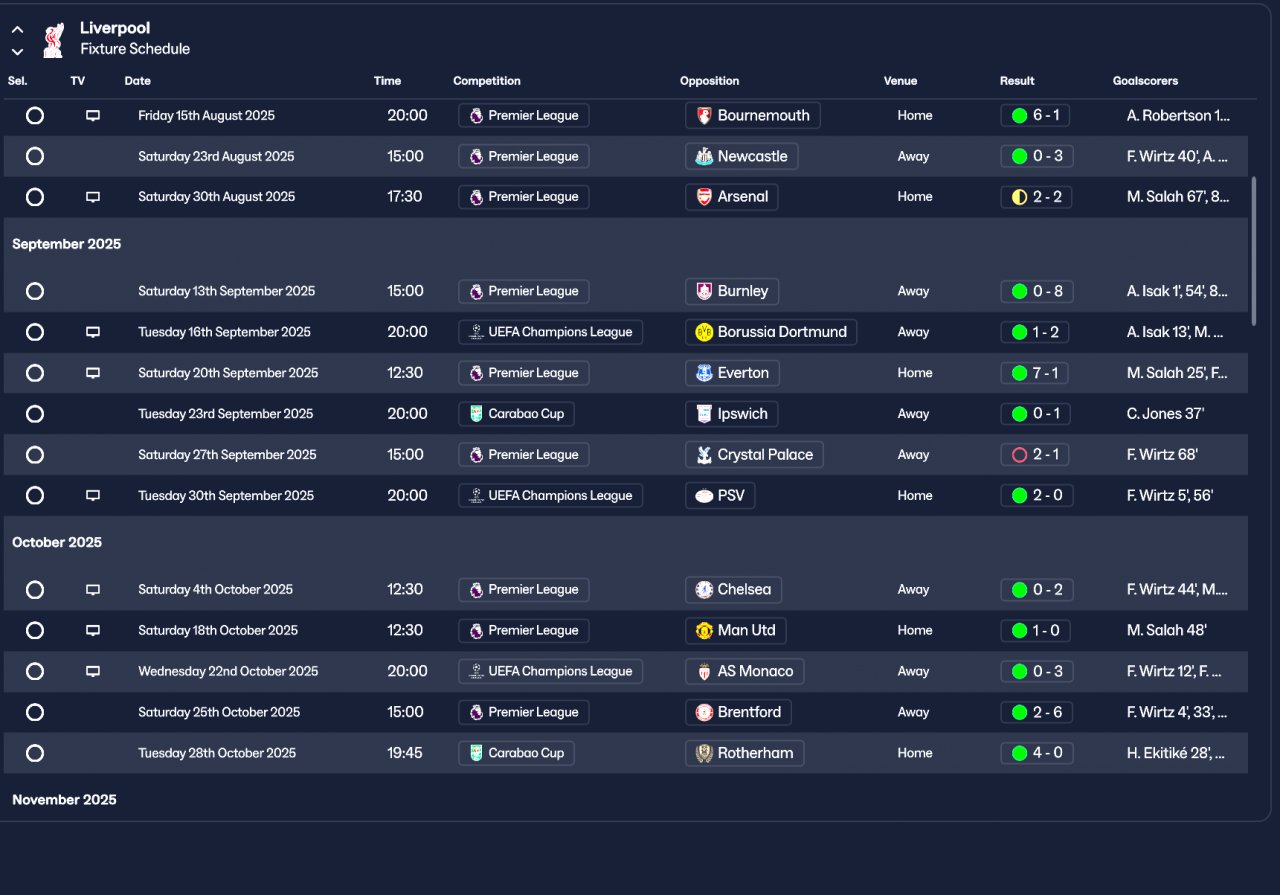Viewport: 1280px width, 895px height.
Task: Select the Ipswich fixture radio button
Action: (35, 414)
